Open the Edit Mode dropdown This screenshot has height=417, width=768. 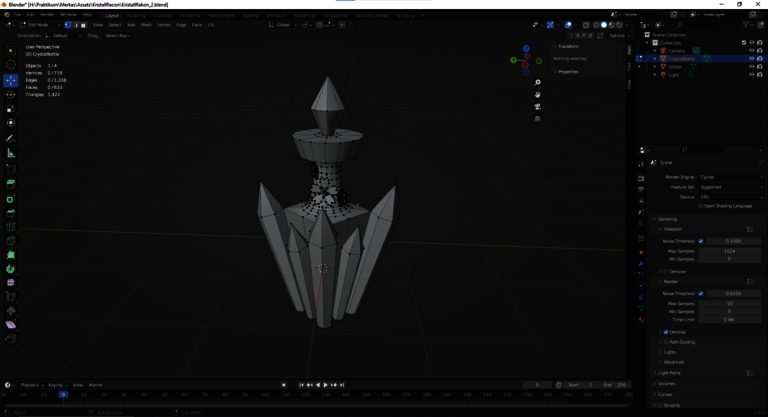tap(40, 25)
